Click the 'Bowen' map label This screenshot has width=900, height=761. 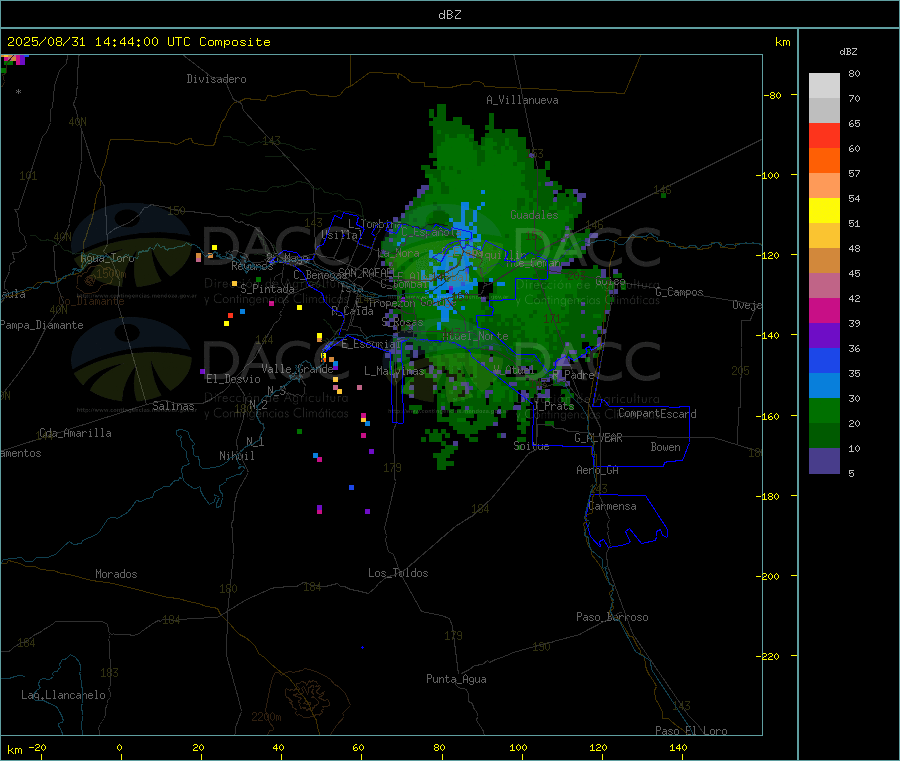pos(665,447)
